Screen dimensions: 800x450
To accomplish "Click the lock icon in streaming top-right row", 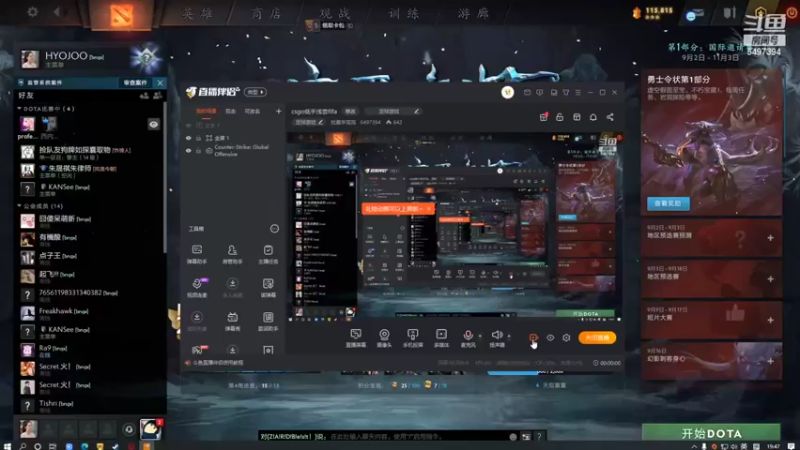I will tap(560, 117).
